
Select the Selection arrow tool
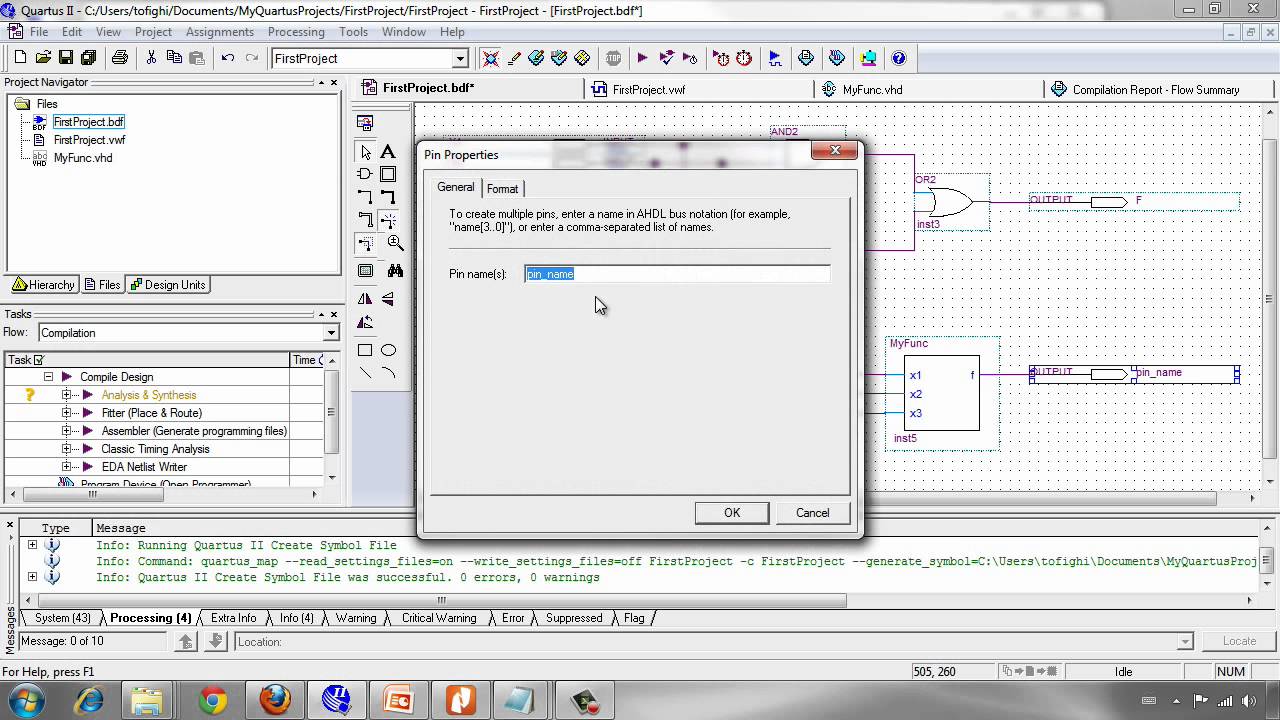pos(365,152)
